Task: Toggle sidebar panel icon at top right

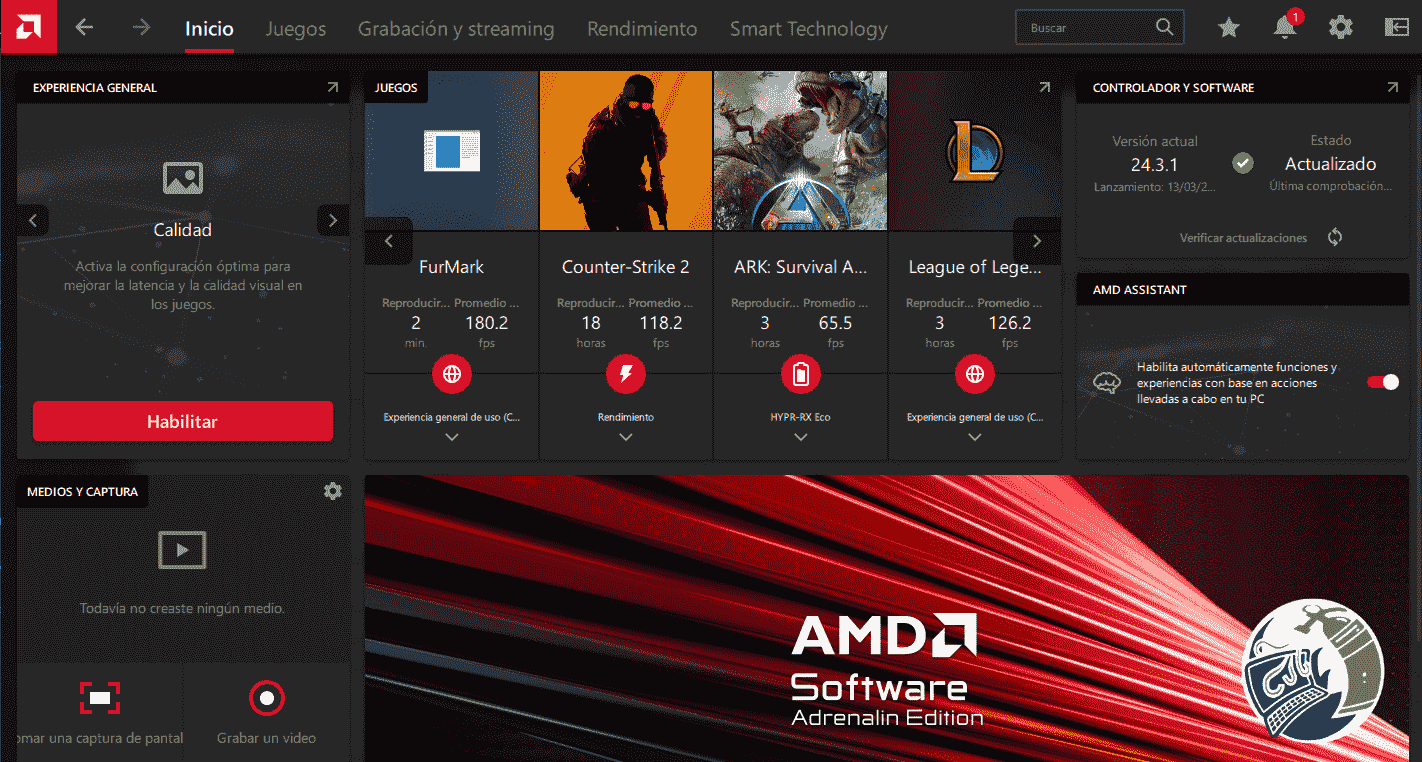Action: point(1396,27)
